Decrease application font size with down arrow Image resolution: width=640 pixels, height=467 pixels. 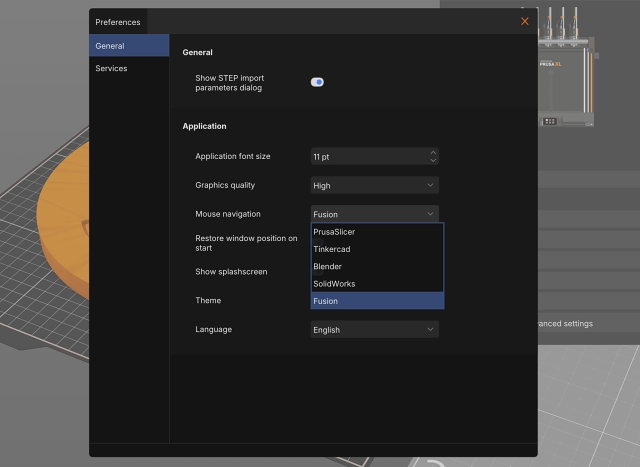433,160
